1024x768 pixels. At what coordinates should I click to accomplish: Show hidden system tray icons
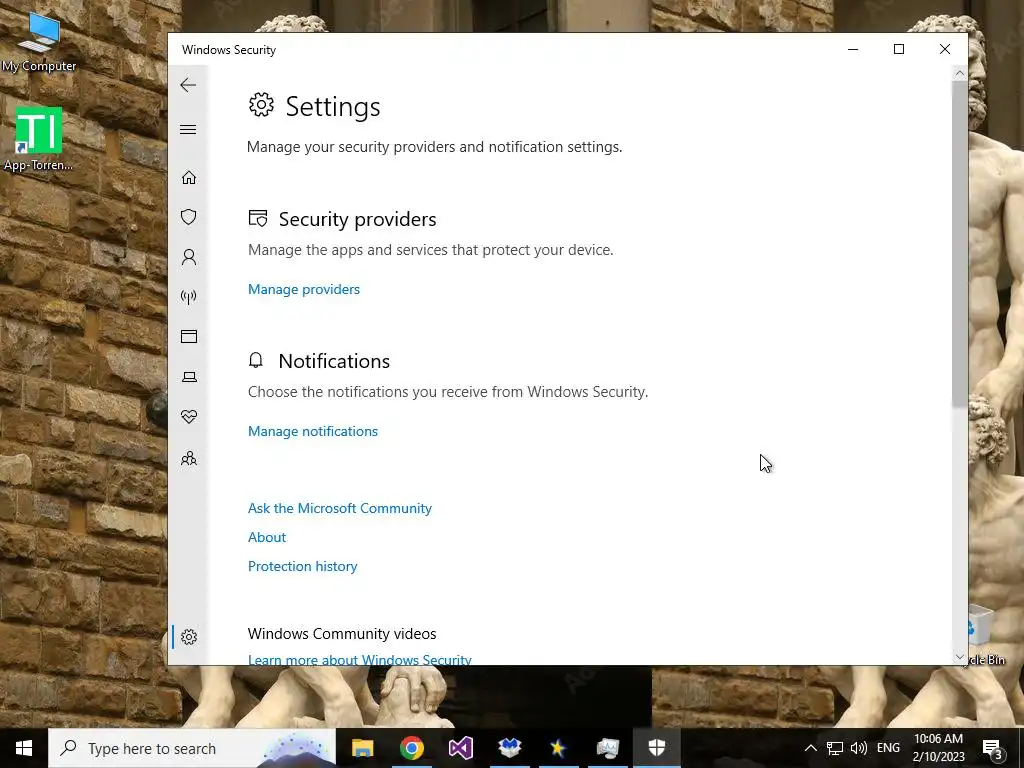(810, 748)
